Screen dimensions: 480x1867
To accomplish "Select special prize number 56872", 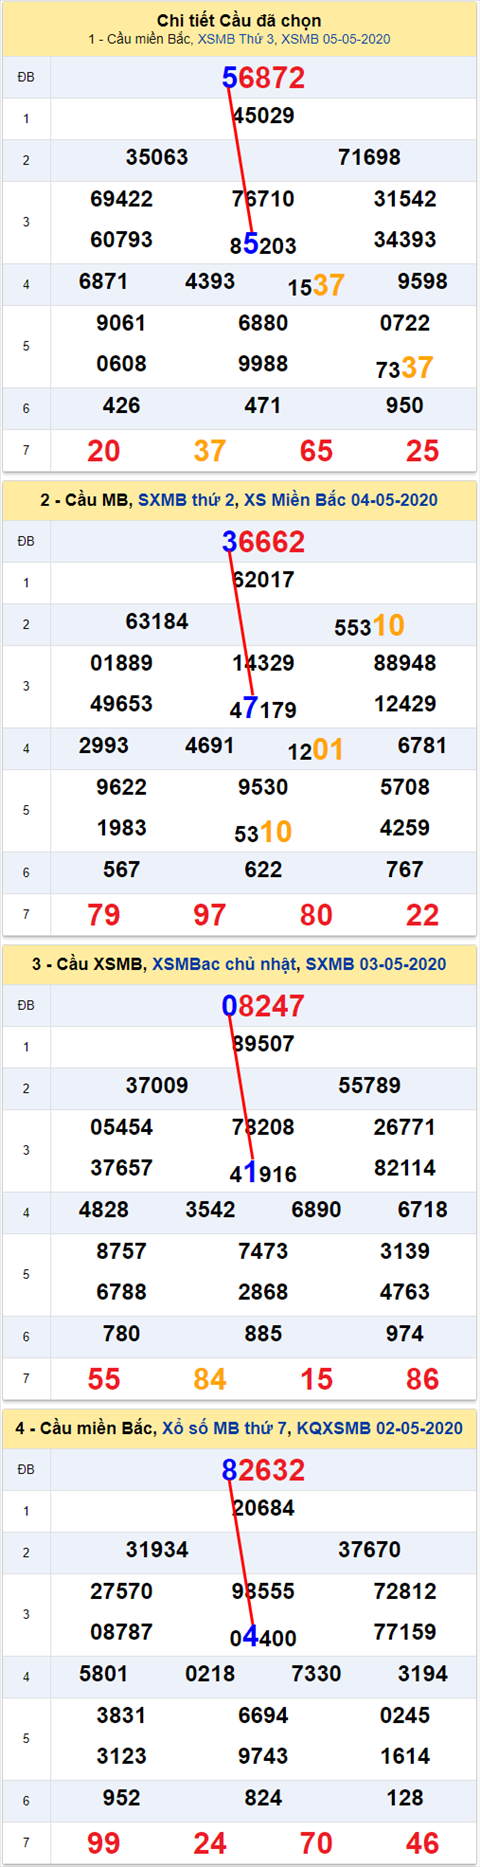I will 263,77.
